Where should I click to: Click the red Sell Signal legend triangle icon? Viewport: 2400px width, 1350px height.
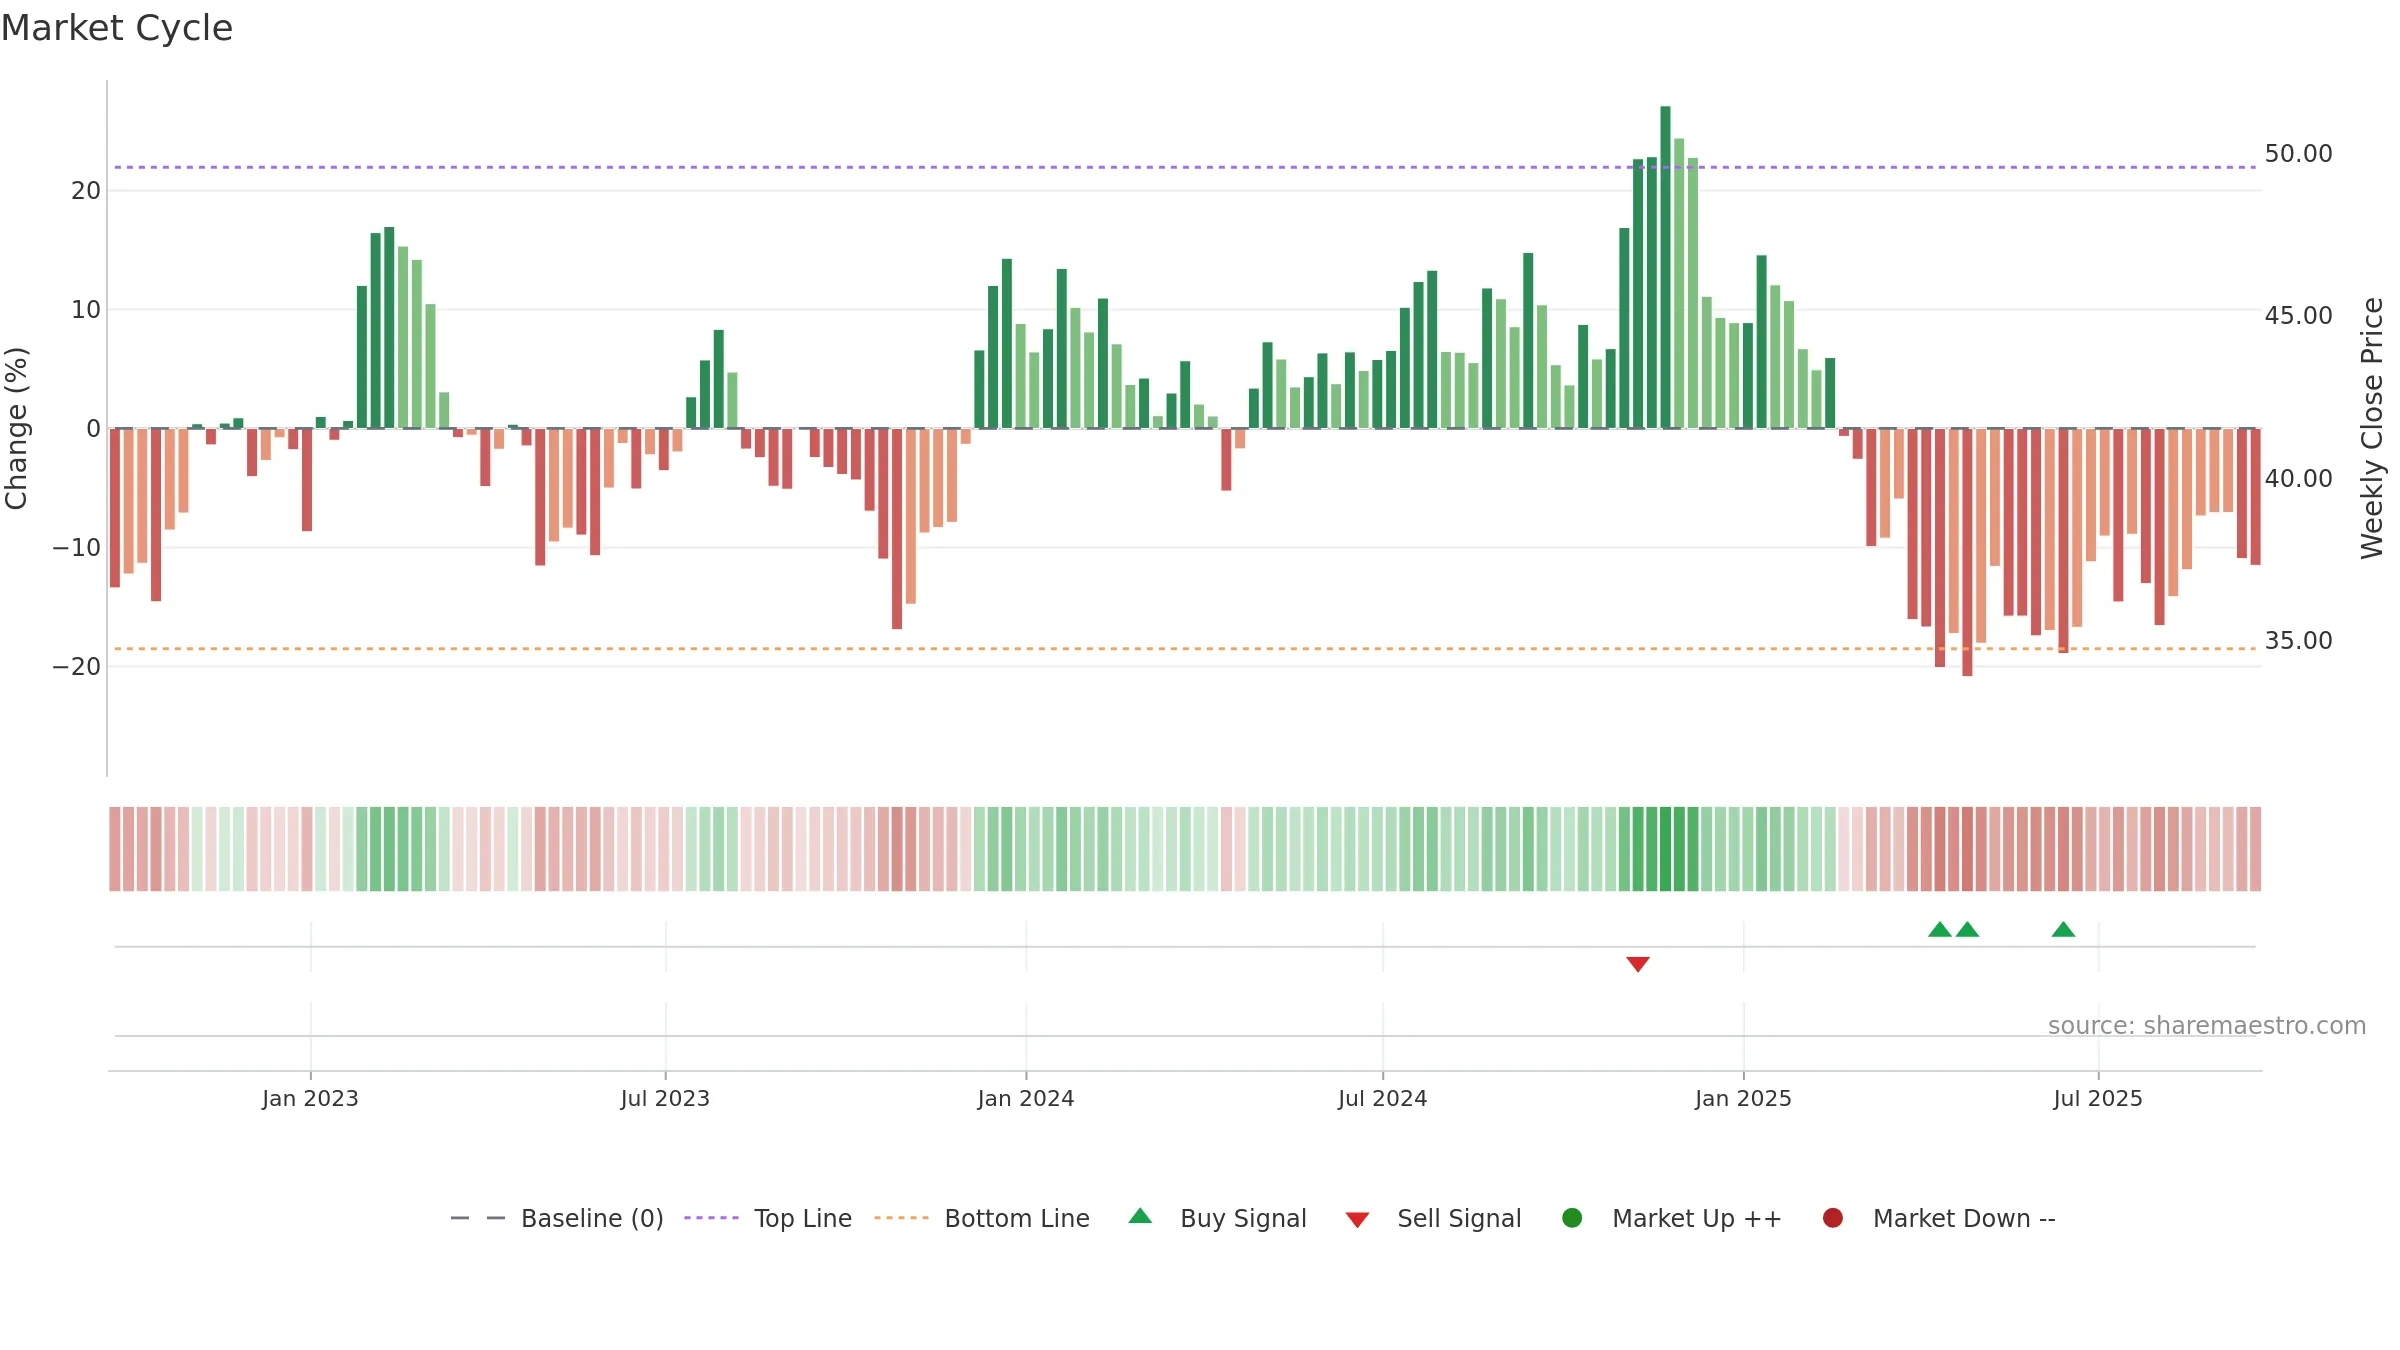tap(1357, 1220)
